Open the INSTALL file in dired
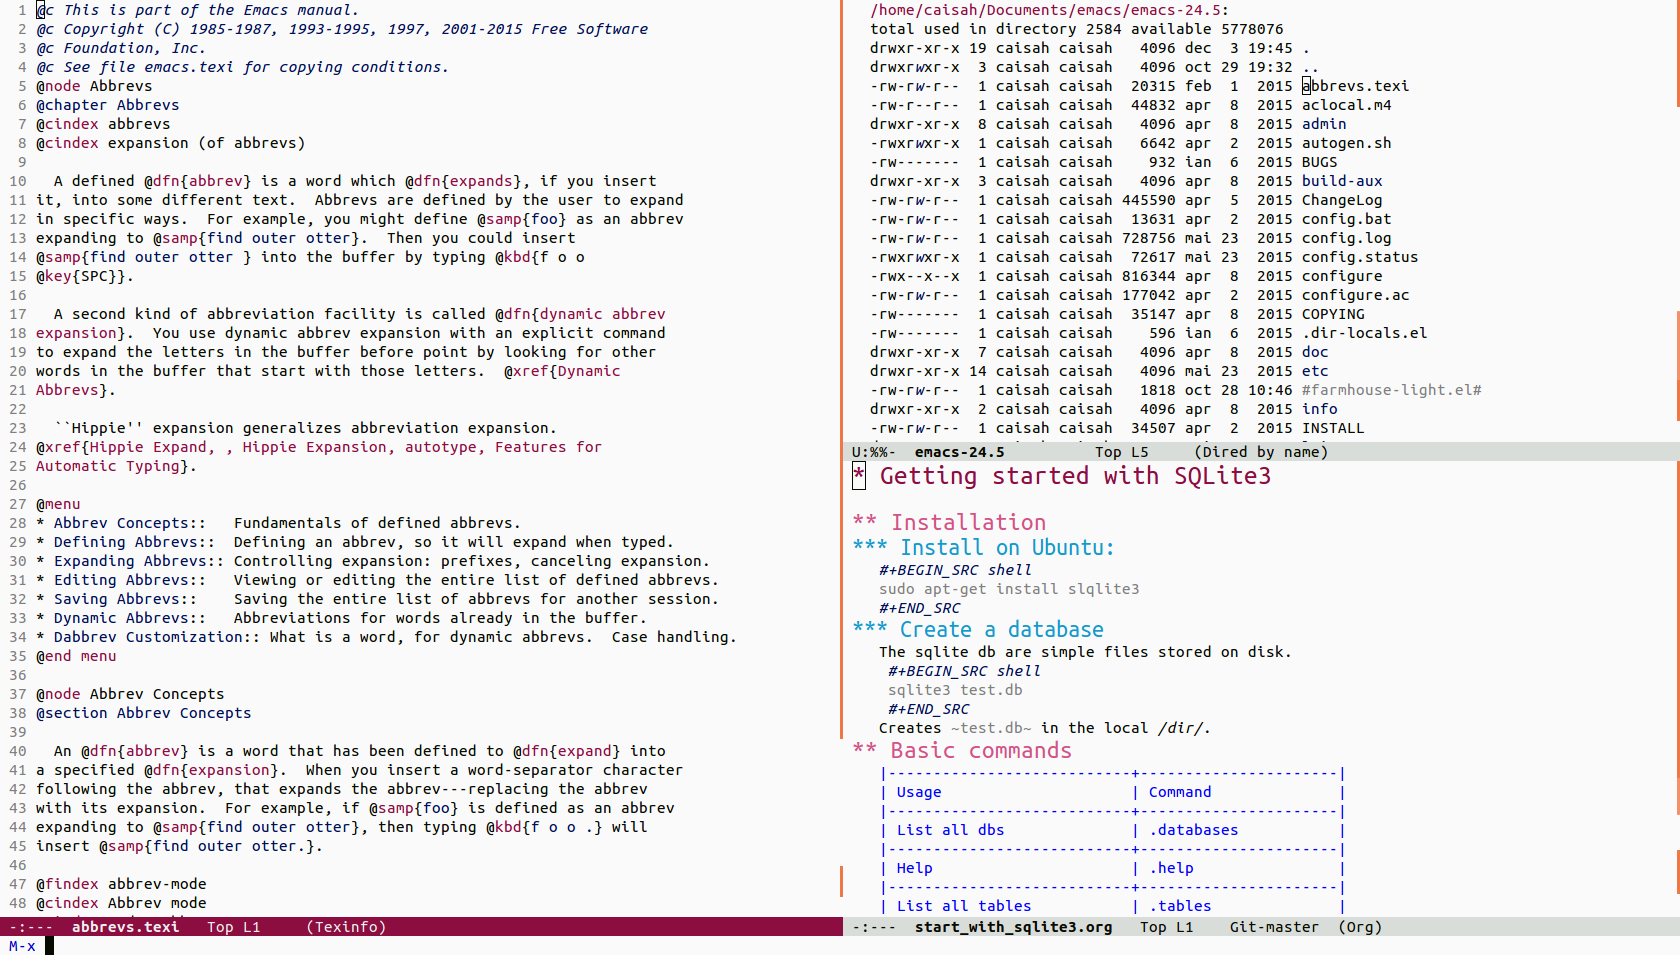This screenshot has height=955, width=1680. click(x=1333, y=428)
